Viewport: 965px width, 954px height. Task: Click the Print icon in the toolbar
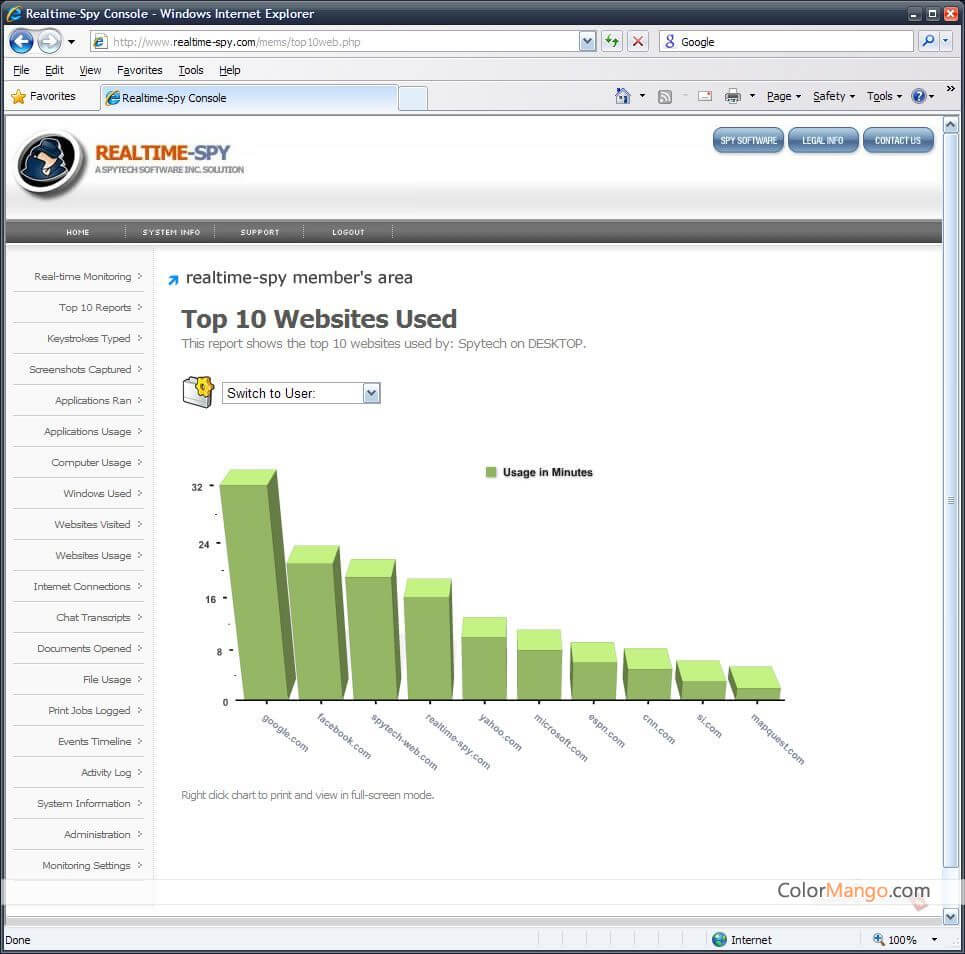point(732,96)
